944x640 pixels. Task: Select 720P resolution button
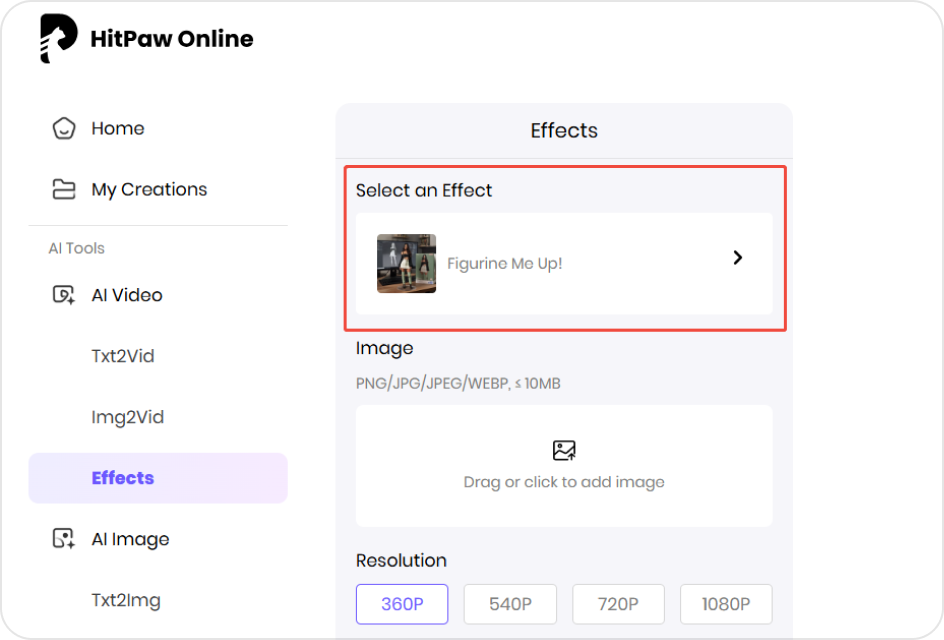(x=618, y=604)
